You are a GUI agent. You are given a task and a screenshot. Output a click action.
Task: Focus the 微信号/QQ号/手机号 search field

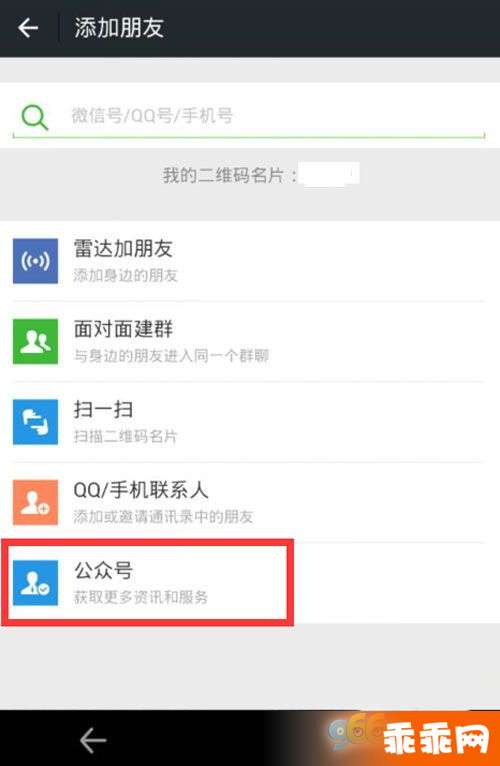pos(249,116)
